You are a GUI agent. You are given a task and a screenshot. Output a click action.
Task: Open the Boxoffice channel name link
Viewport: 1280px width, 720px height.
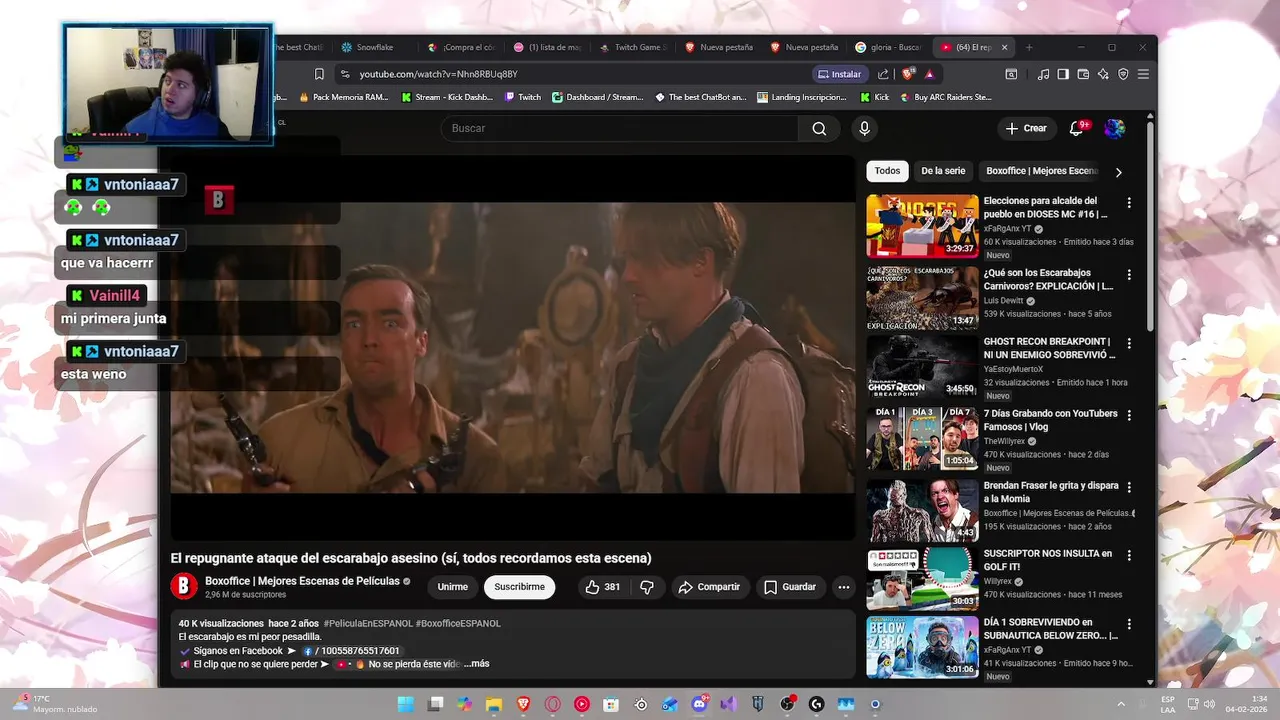pyautogui.click(x=302, y=581)
